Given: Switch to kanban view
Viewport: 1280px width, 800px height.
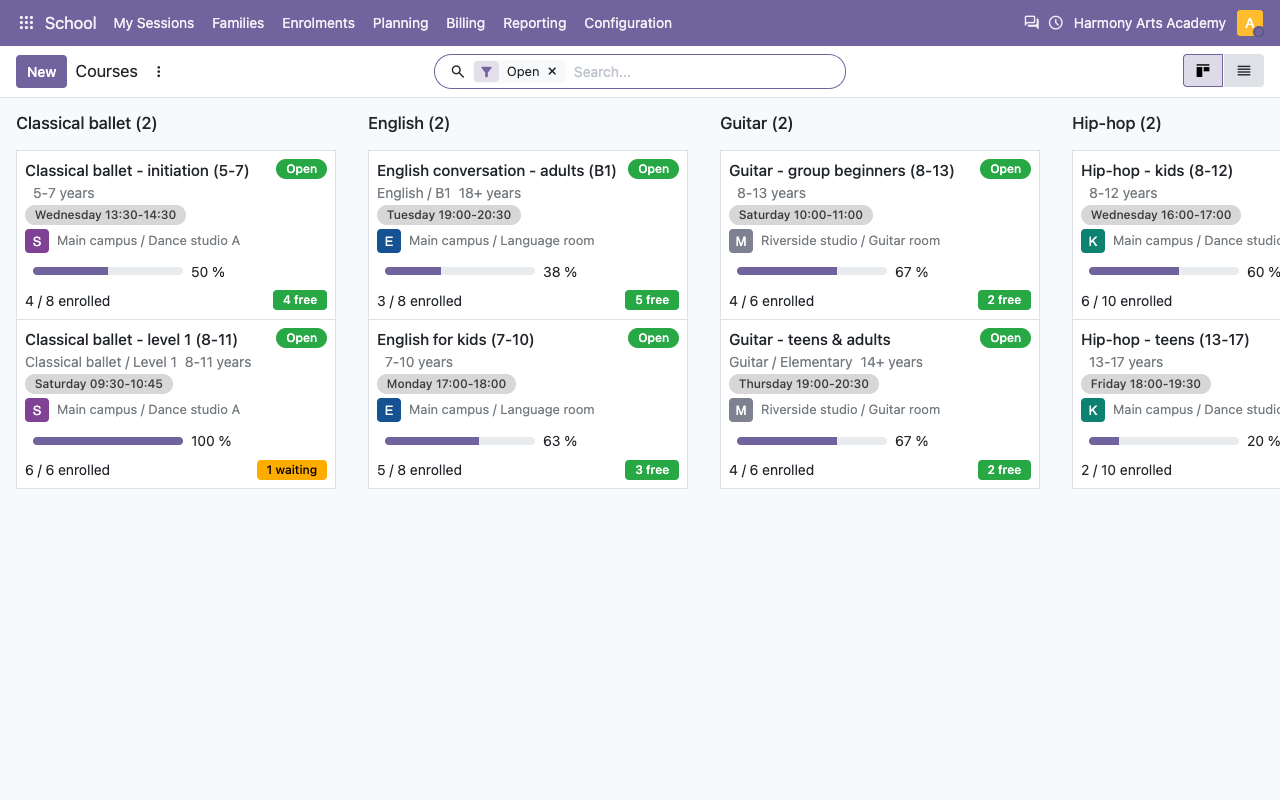Looking at the screenshot, I should click(1203, 71).
